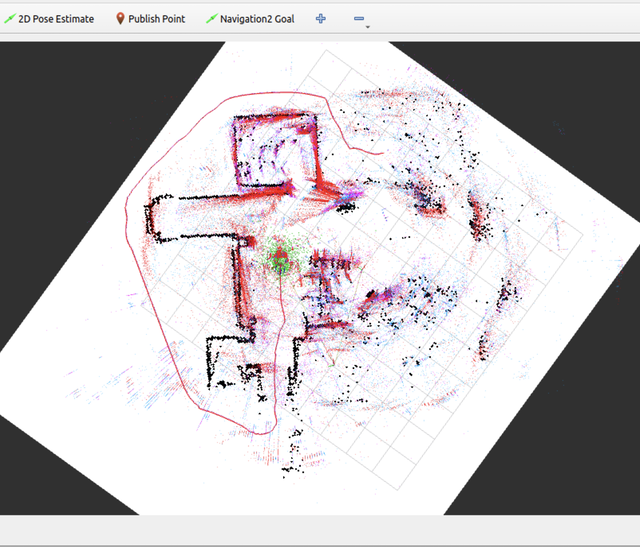Image resolution: width=640 pixels, height=547 pixels.
Task: Click the Publish Point red pin icon
Action: 120,19
